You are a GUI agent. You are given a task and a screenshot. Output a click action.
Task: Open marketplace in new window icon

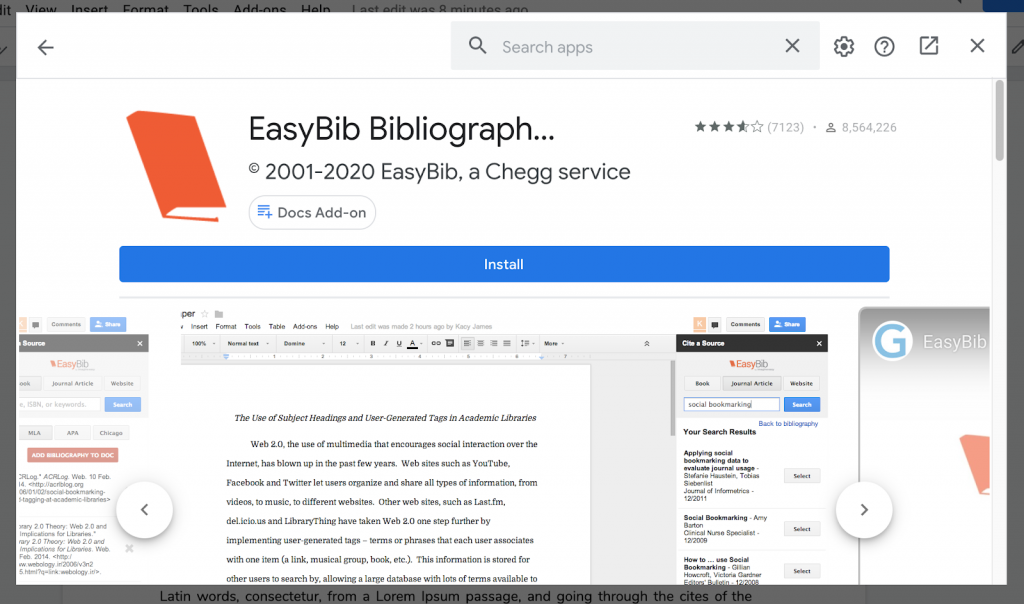pos(929,46)
